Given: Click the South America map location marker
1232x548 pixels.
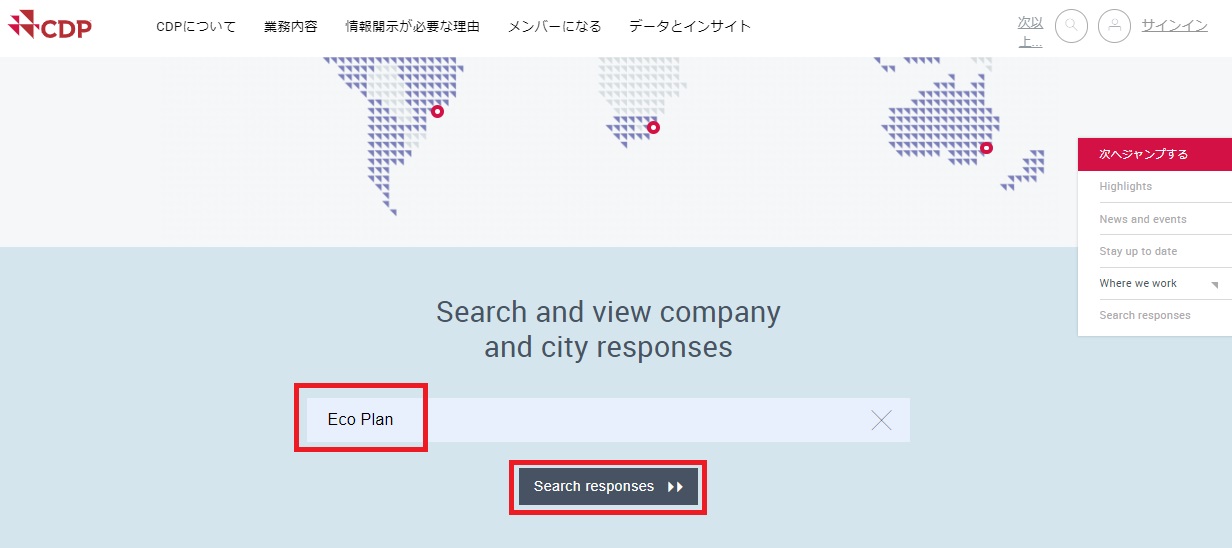Looking at the screenshot, I should pos(437,111).
